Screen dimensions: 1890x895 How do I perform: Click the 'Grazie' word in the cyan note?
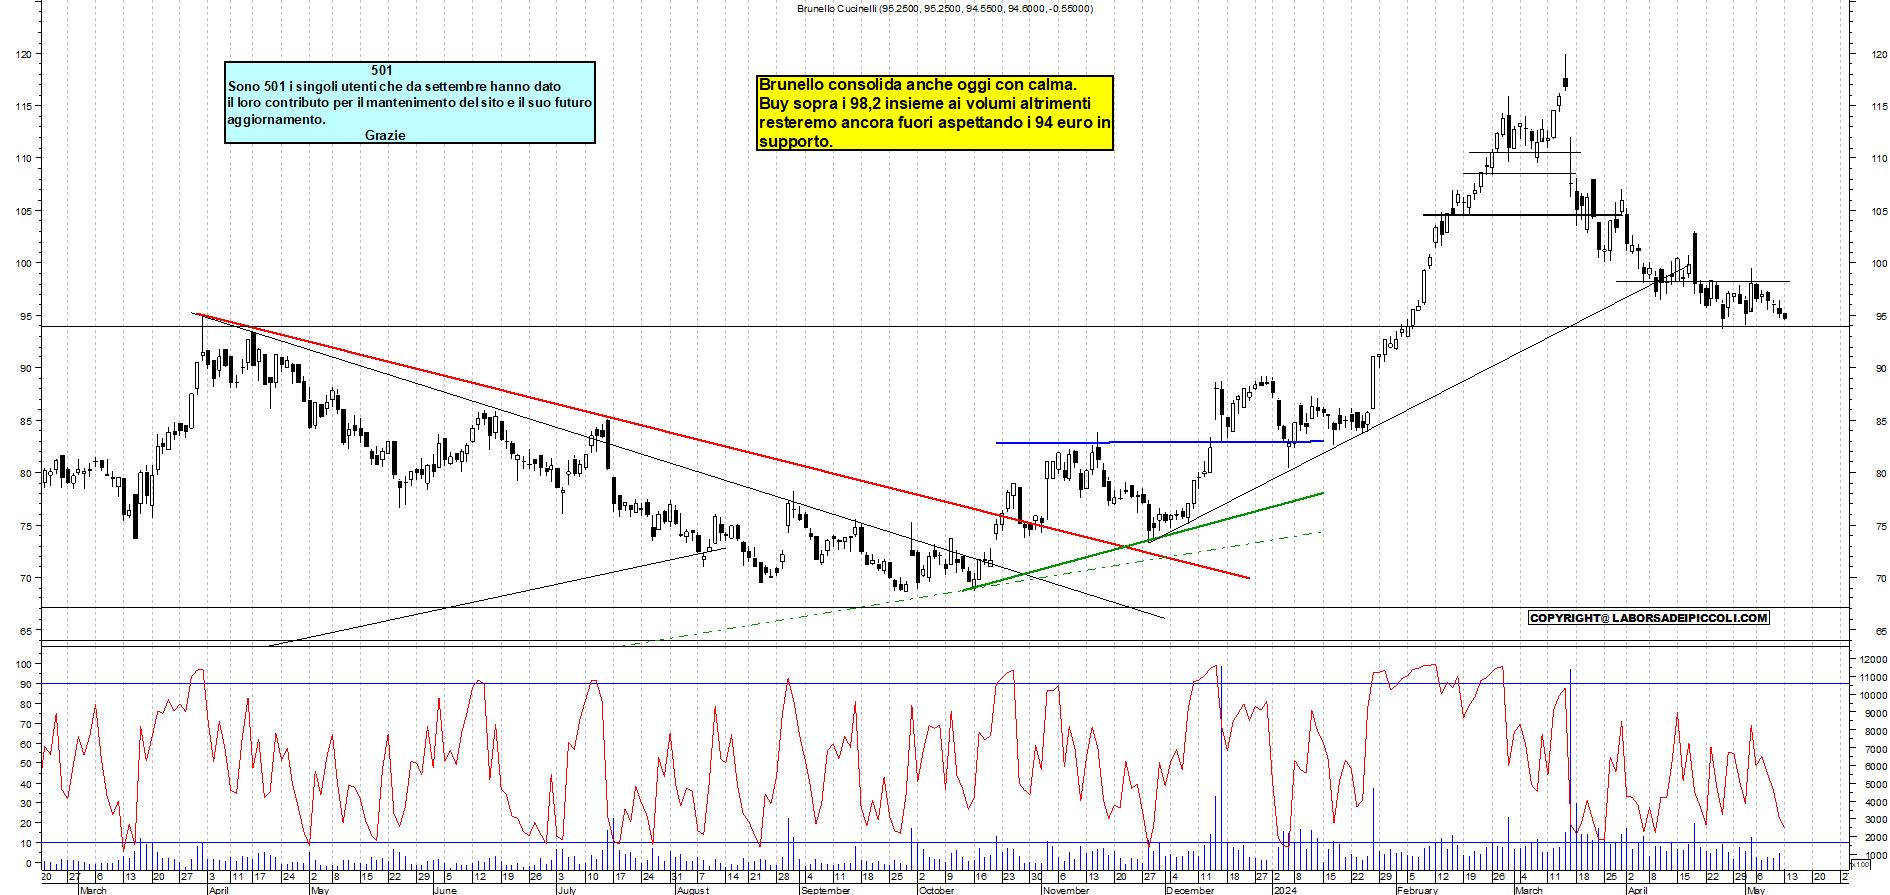click(385, 135)
